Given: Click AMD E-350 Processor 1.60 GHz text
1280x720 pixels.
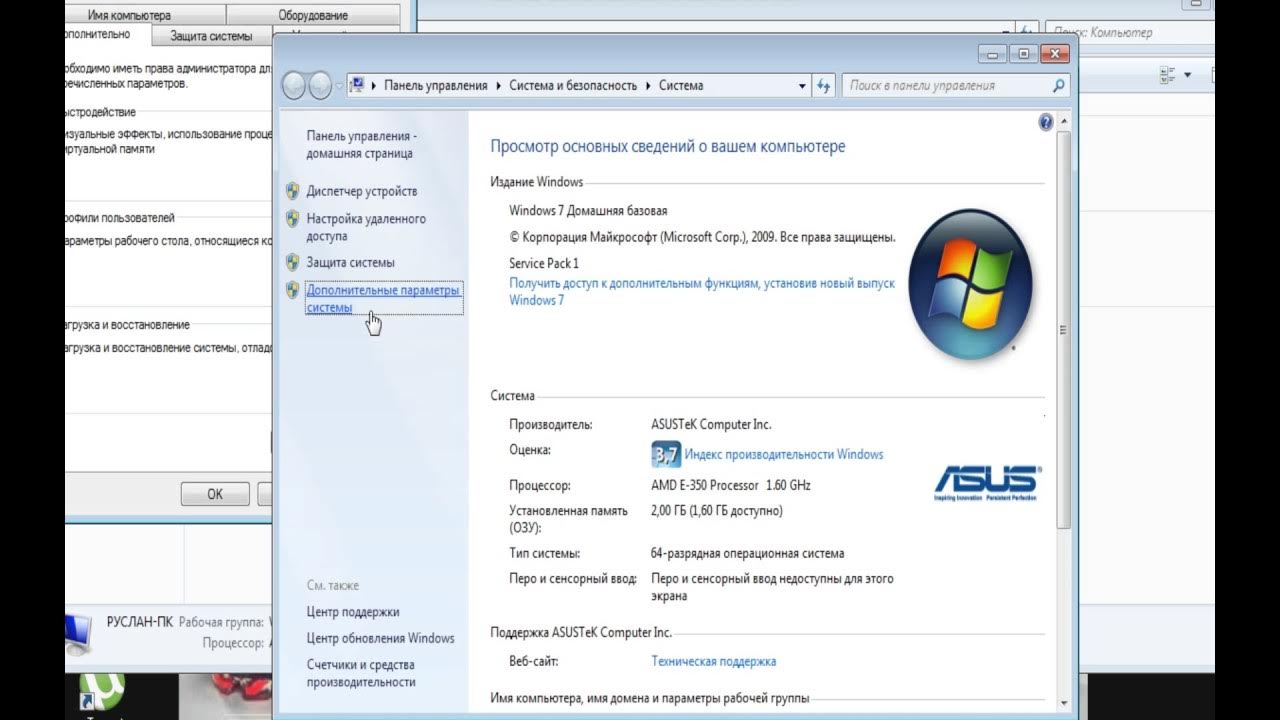Looking at the screenshot, I should (x=731, y=485).
